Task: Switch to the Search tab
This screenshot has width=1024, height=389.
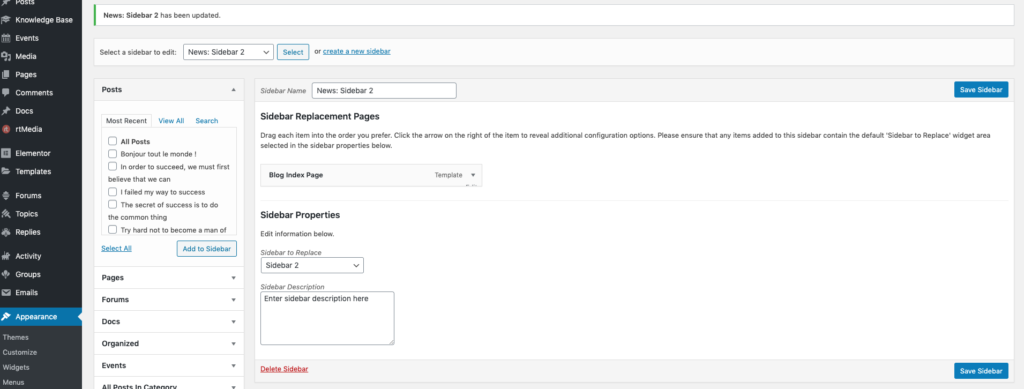Action: point(206,121)
